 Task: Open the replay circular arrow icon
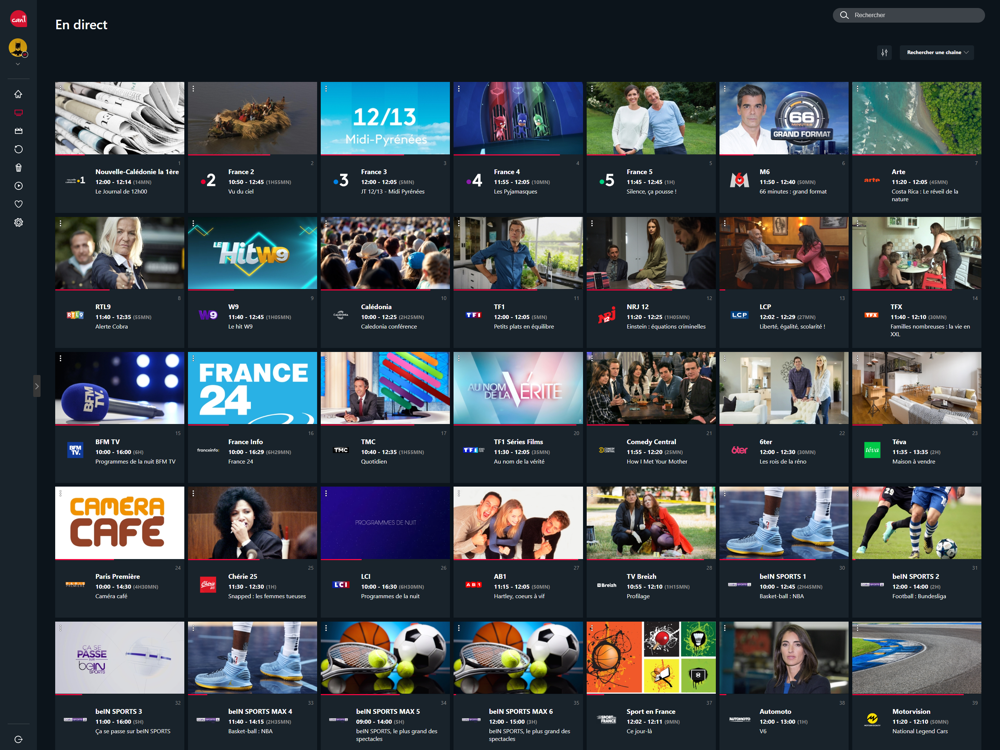pyautogui.click(x=18, y=149)
